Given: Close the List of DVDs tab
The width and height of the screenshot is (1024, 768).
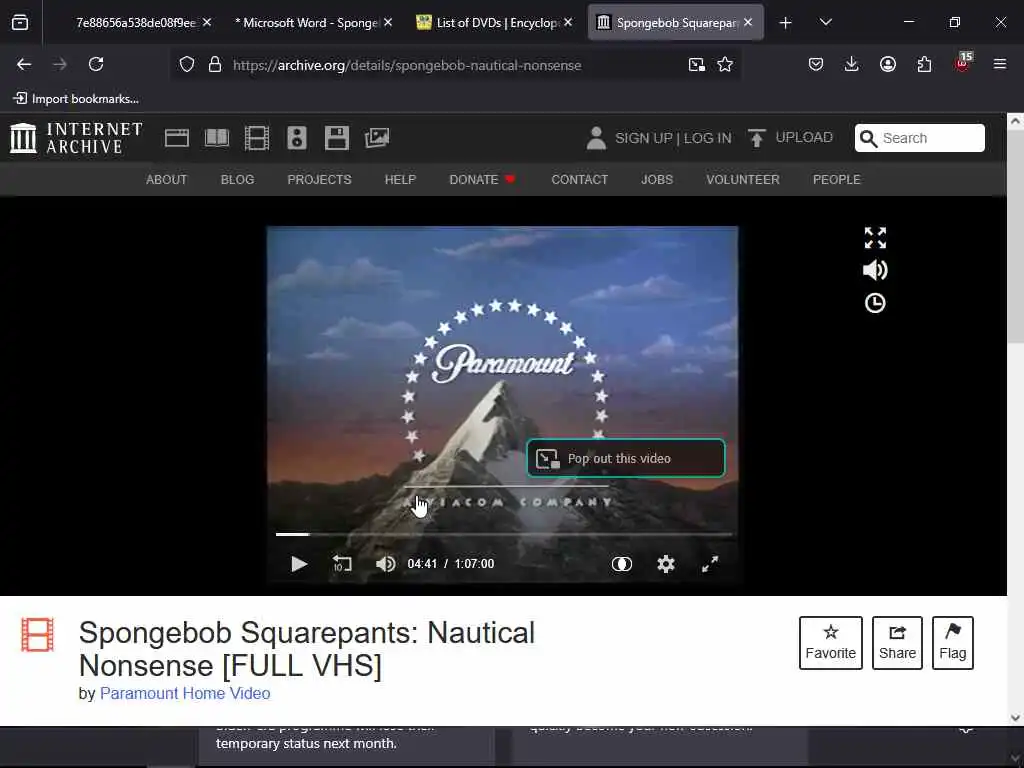Looking at the screenshot, I should click(568, 23).
